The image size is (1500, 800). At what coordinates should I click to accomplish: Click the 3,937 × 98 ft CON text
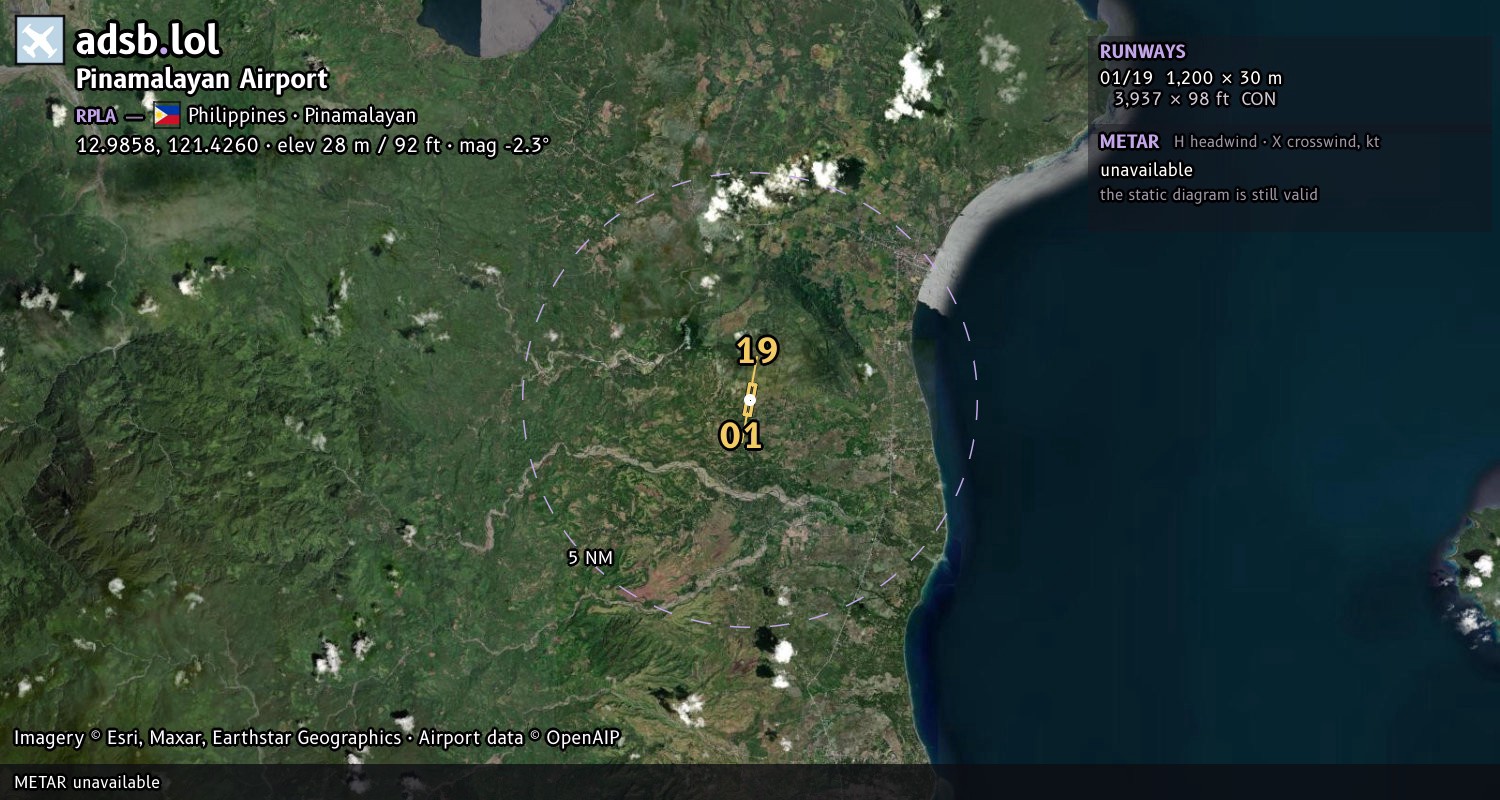click(1195, 99)
